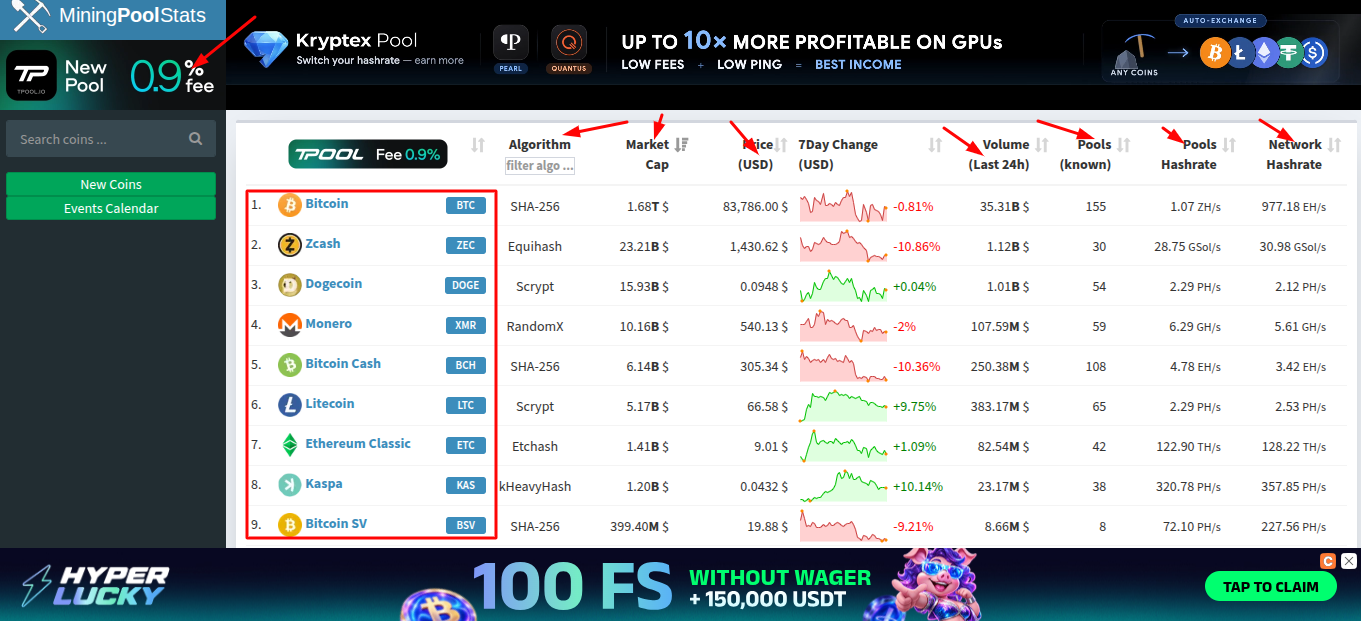Screen dimensions: 1361x621
Task: Click the Kaspa coin icon
Action: [x=290, y=485]
